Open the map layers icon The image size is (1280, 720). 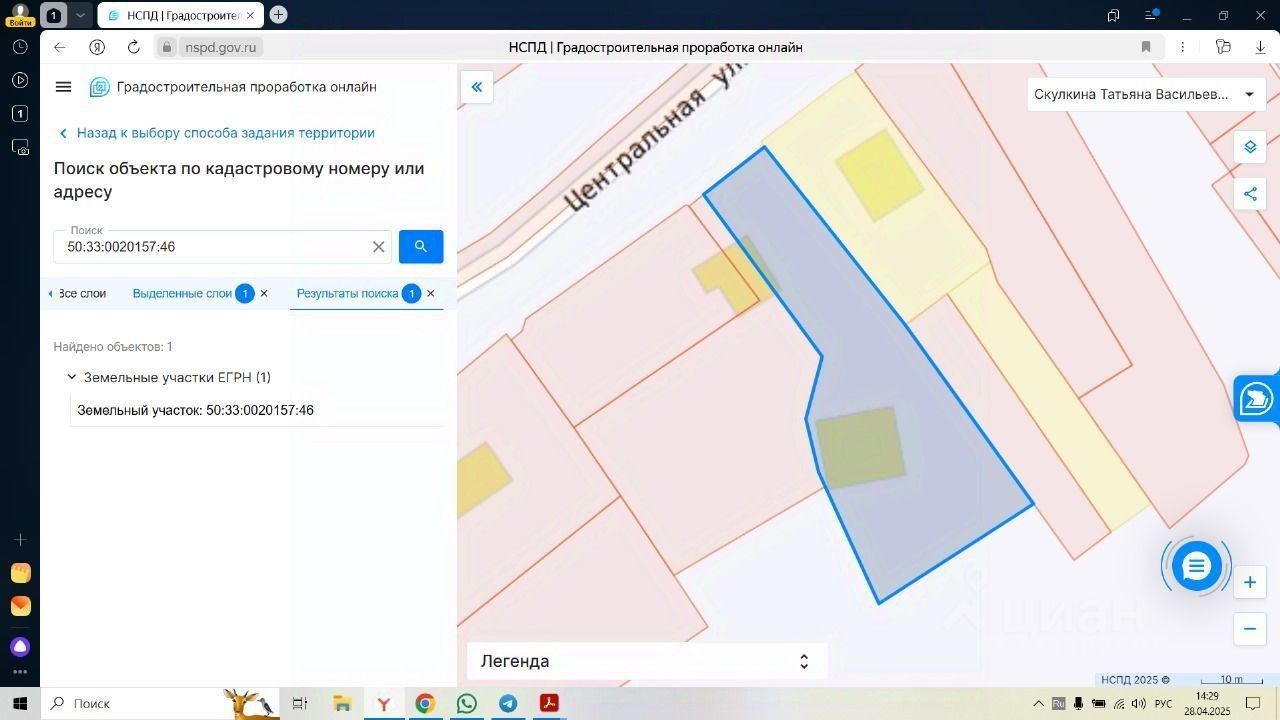tap(1250, 147)
